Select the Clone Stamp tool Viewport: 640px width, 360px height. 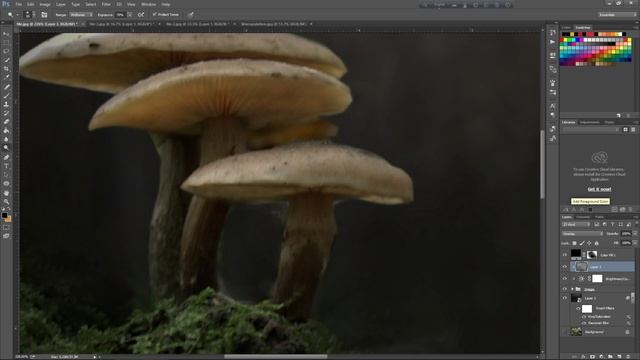[x=6, y=104]
